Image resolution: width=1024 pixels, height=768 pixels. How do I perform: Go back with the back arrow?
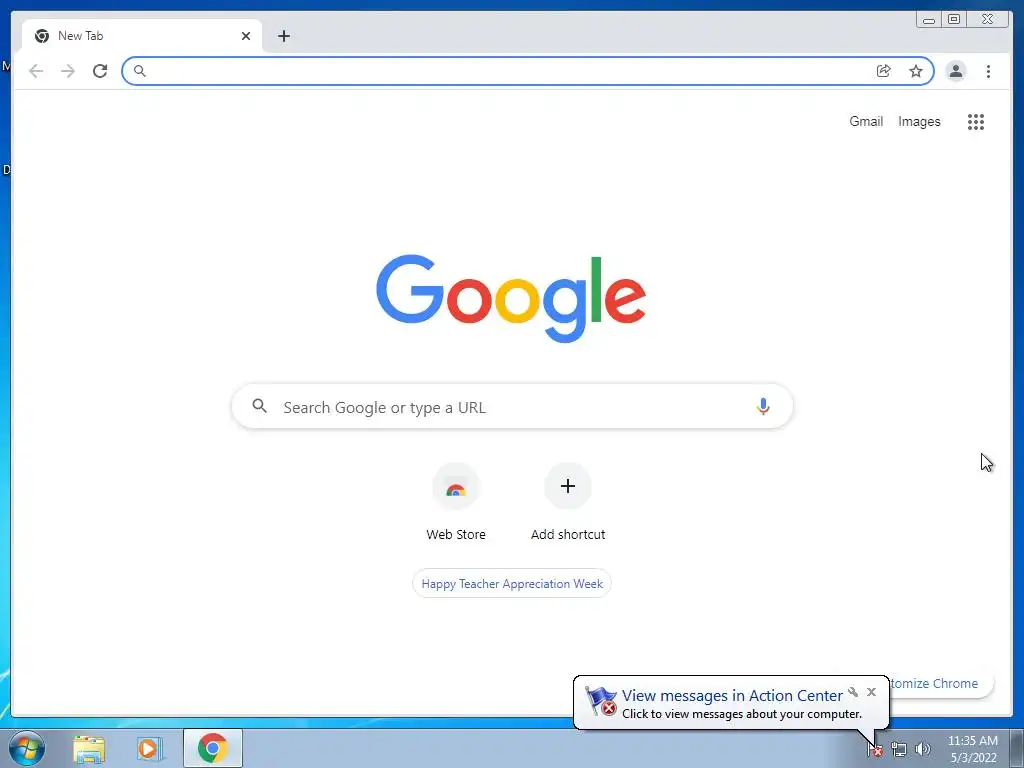(36, 71)
